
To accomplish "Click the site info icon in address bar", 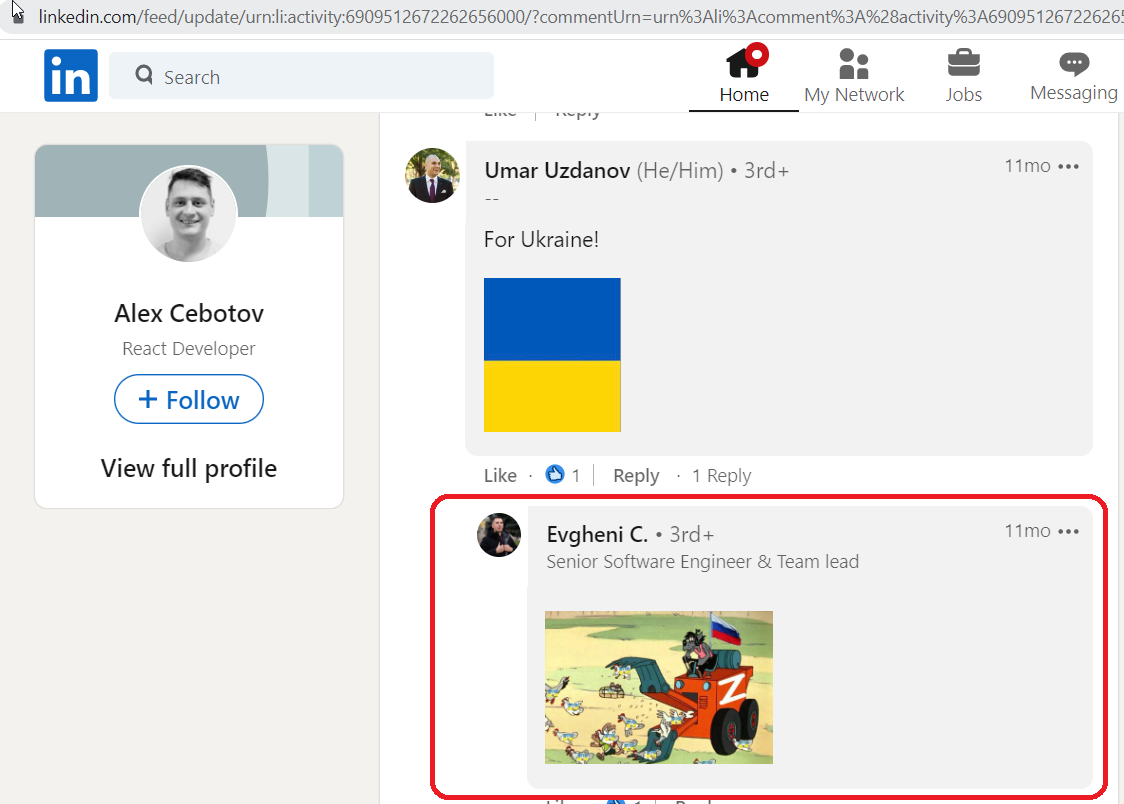I will coord(19,16).
